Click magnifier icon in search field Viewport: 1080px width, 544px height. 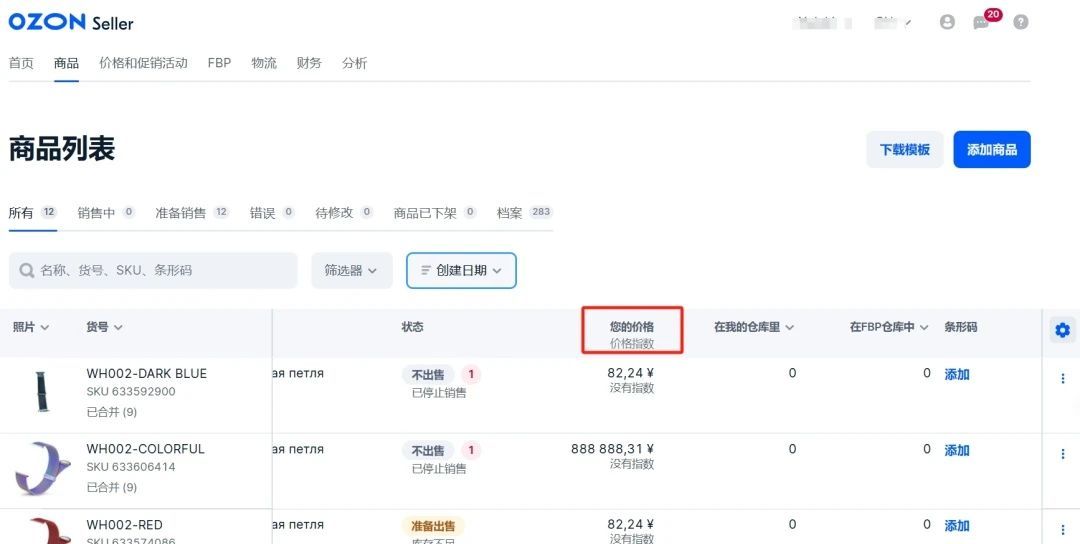coord(27,271)
